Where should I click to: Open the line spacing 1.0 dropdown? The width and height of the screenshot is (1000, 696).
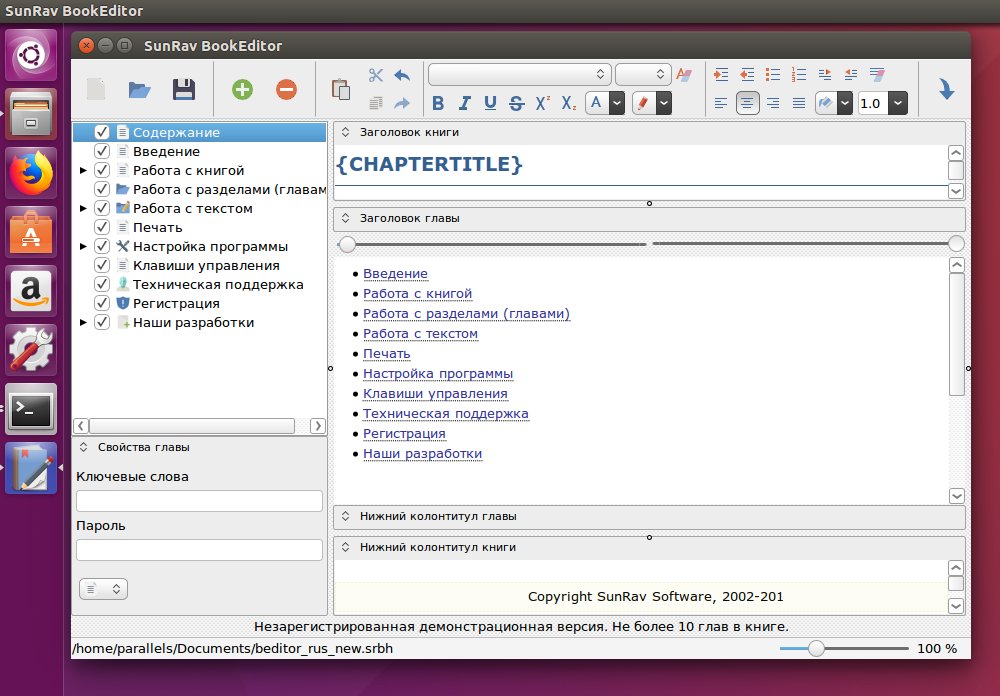[x=898, y=103]
